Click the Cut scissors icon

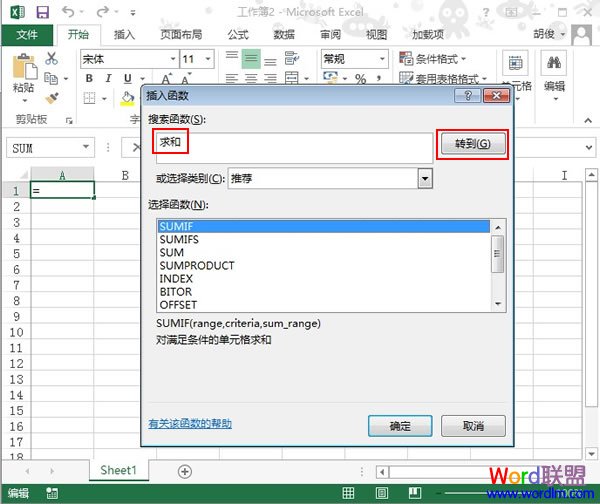(x=51, y=59)
